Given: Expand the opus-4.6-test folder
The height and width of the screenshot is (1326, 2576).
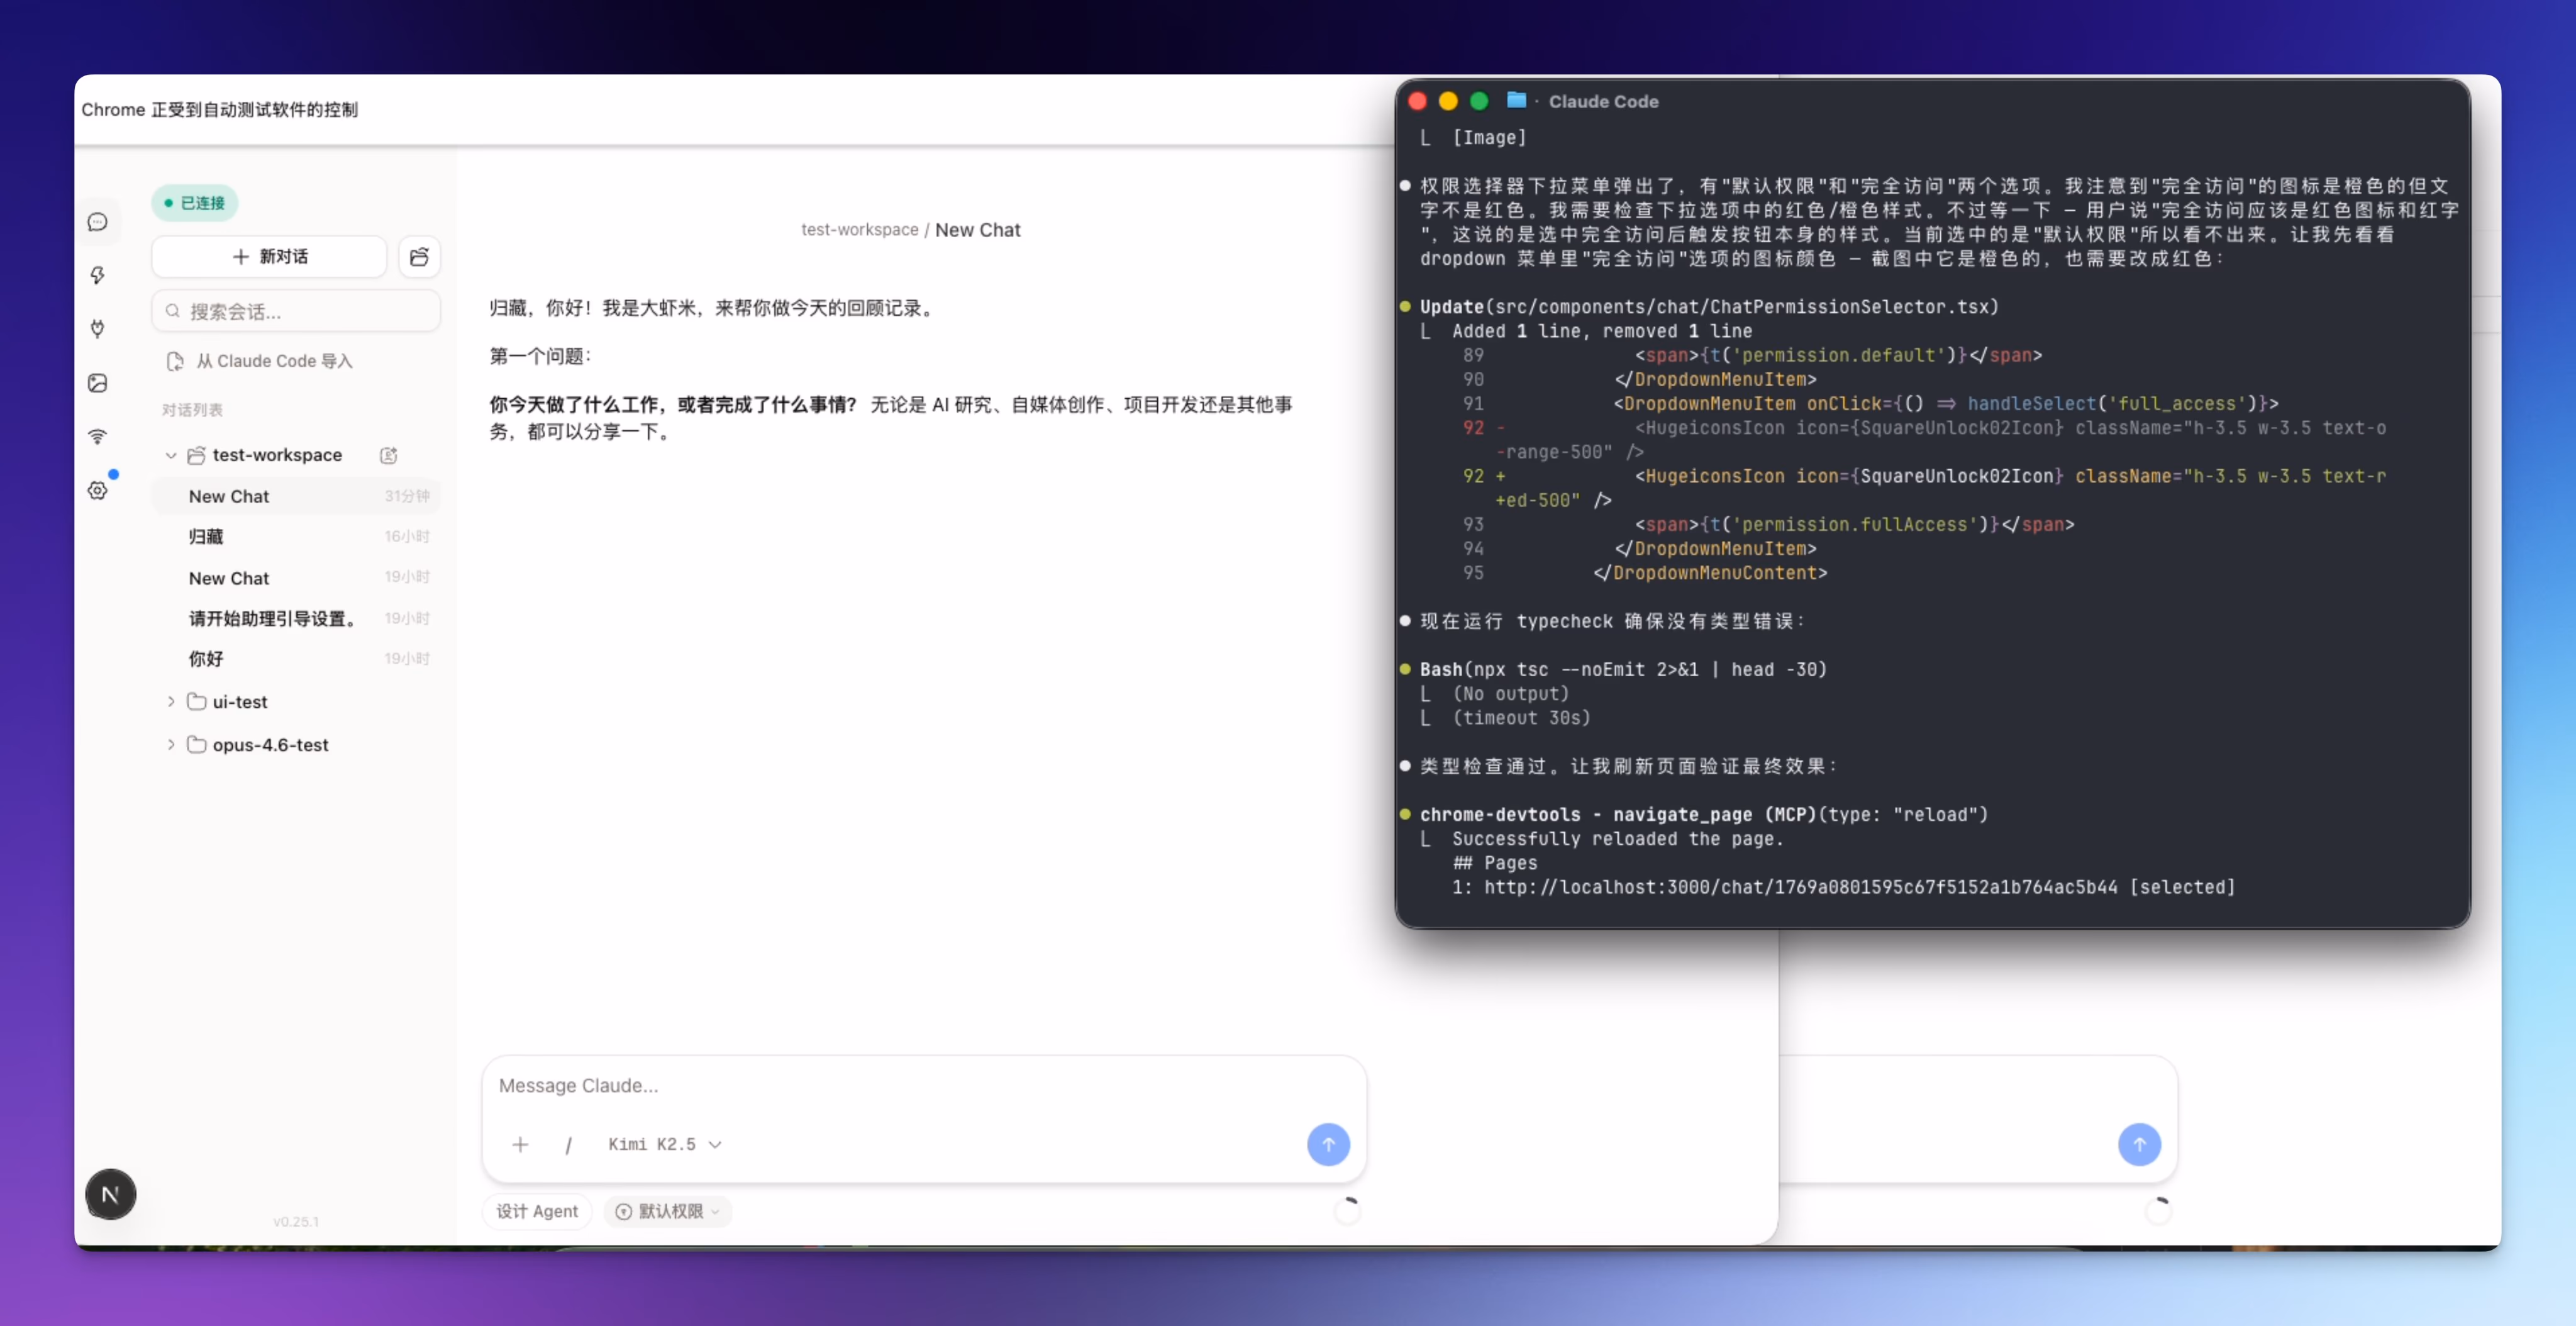Looking at the screenshot, I should click(171, 744).
